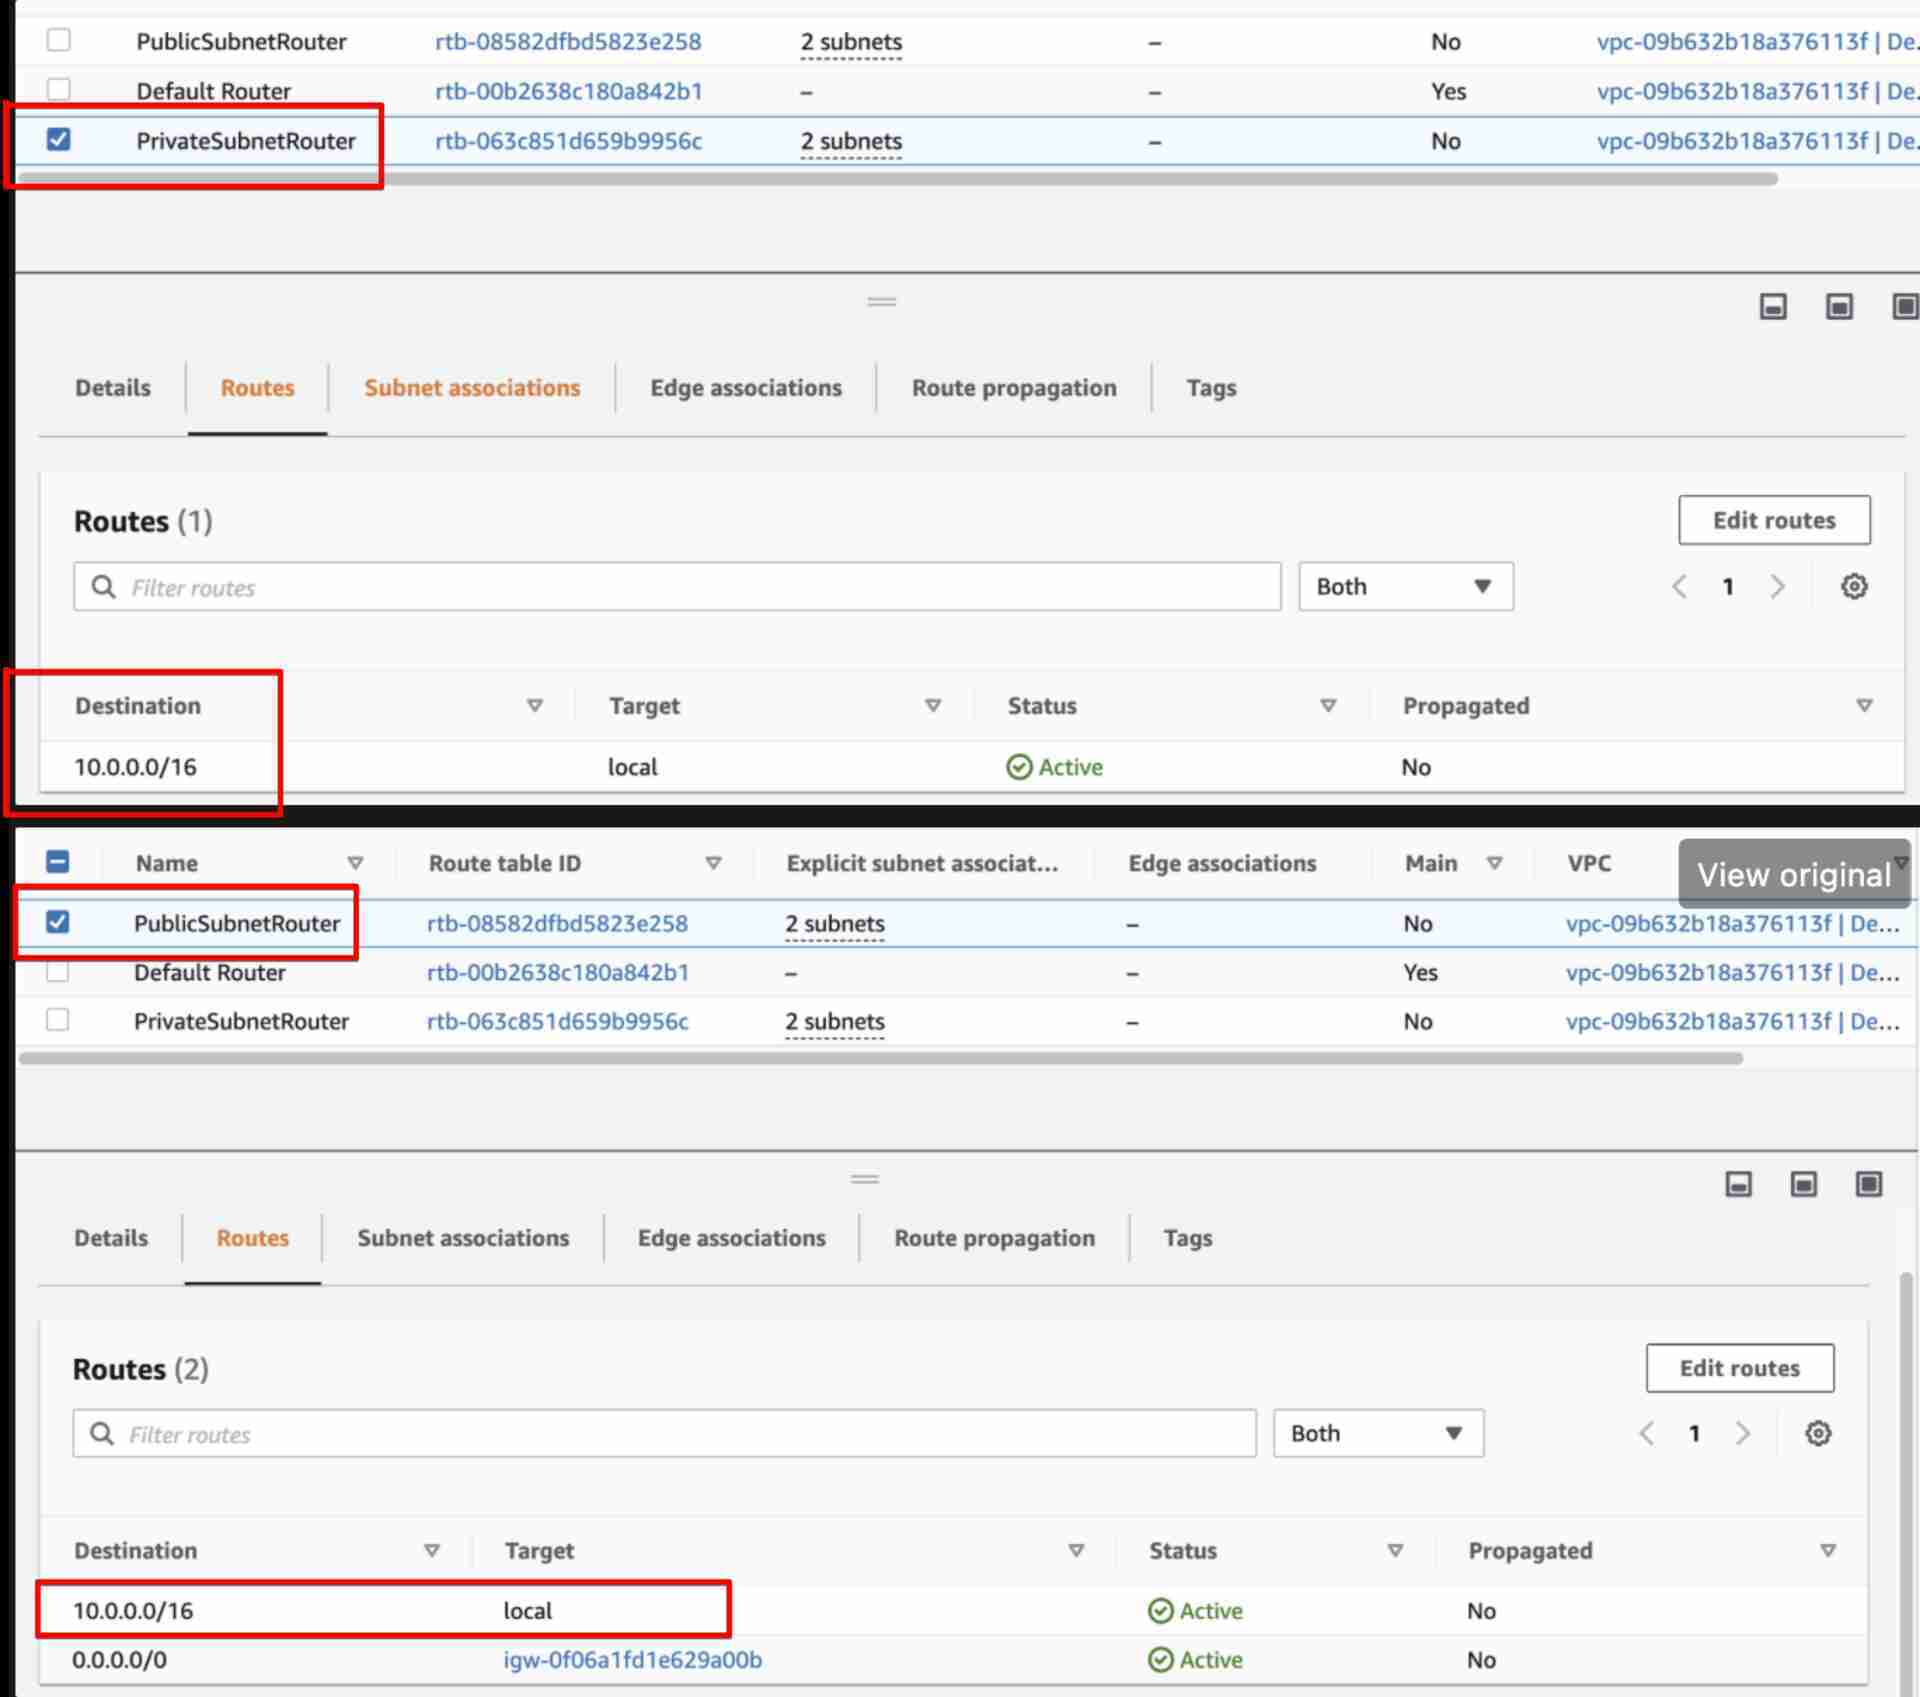Toggle the select-all checkbox beside Name header
The width and height of the screenshot is (1920, 1697).
58,862
